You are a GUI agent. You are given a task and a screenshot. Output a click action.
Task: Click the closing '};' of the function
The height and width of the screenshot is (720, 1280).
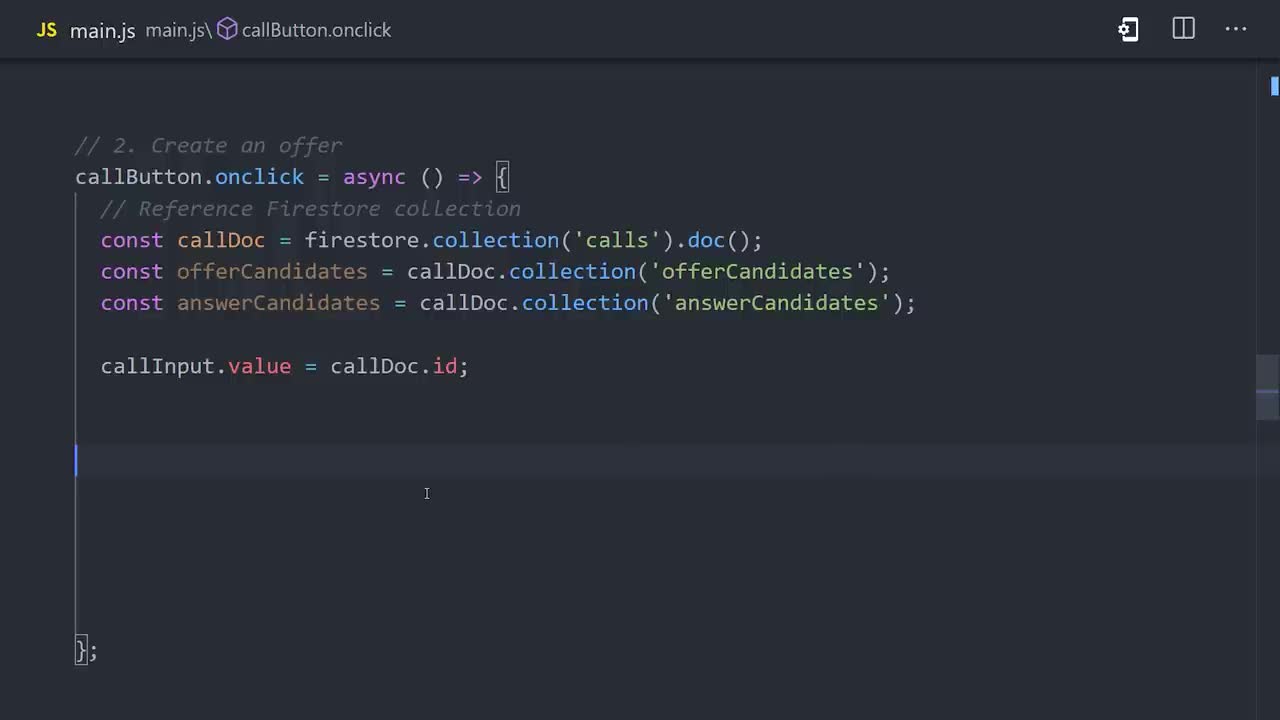86,650
